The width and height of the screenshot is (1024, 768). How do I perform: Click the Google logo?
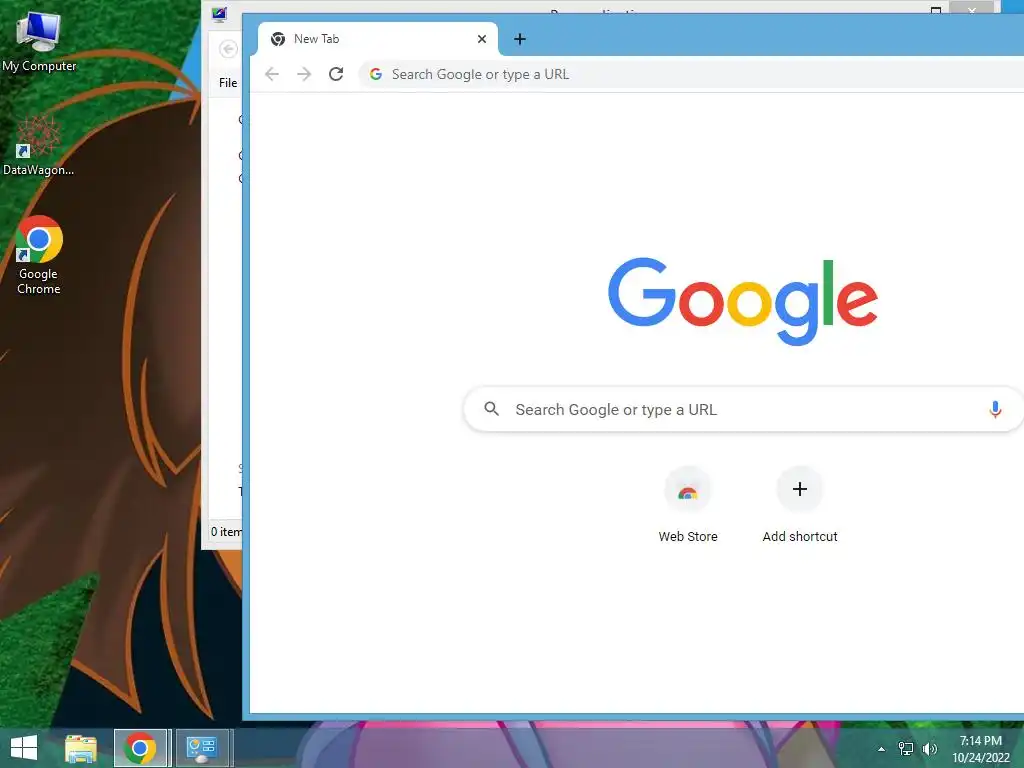click(743, 301)
